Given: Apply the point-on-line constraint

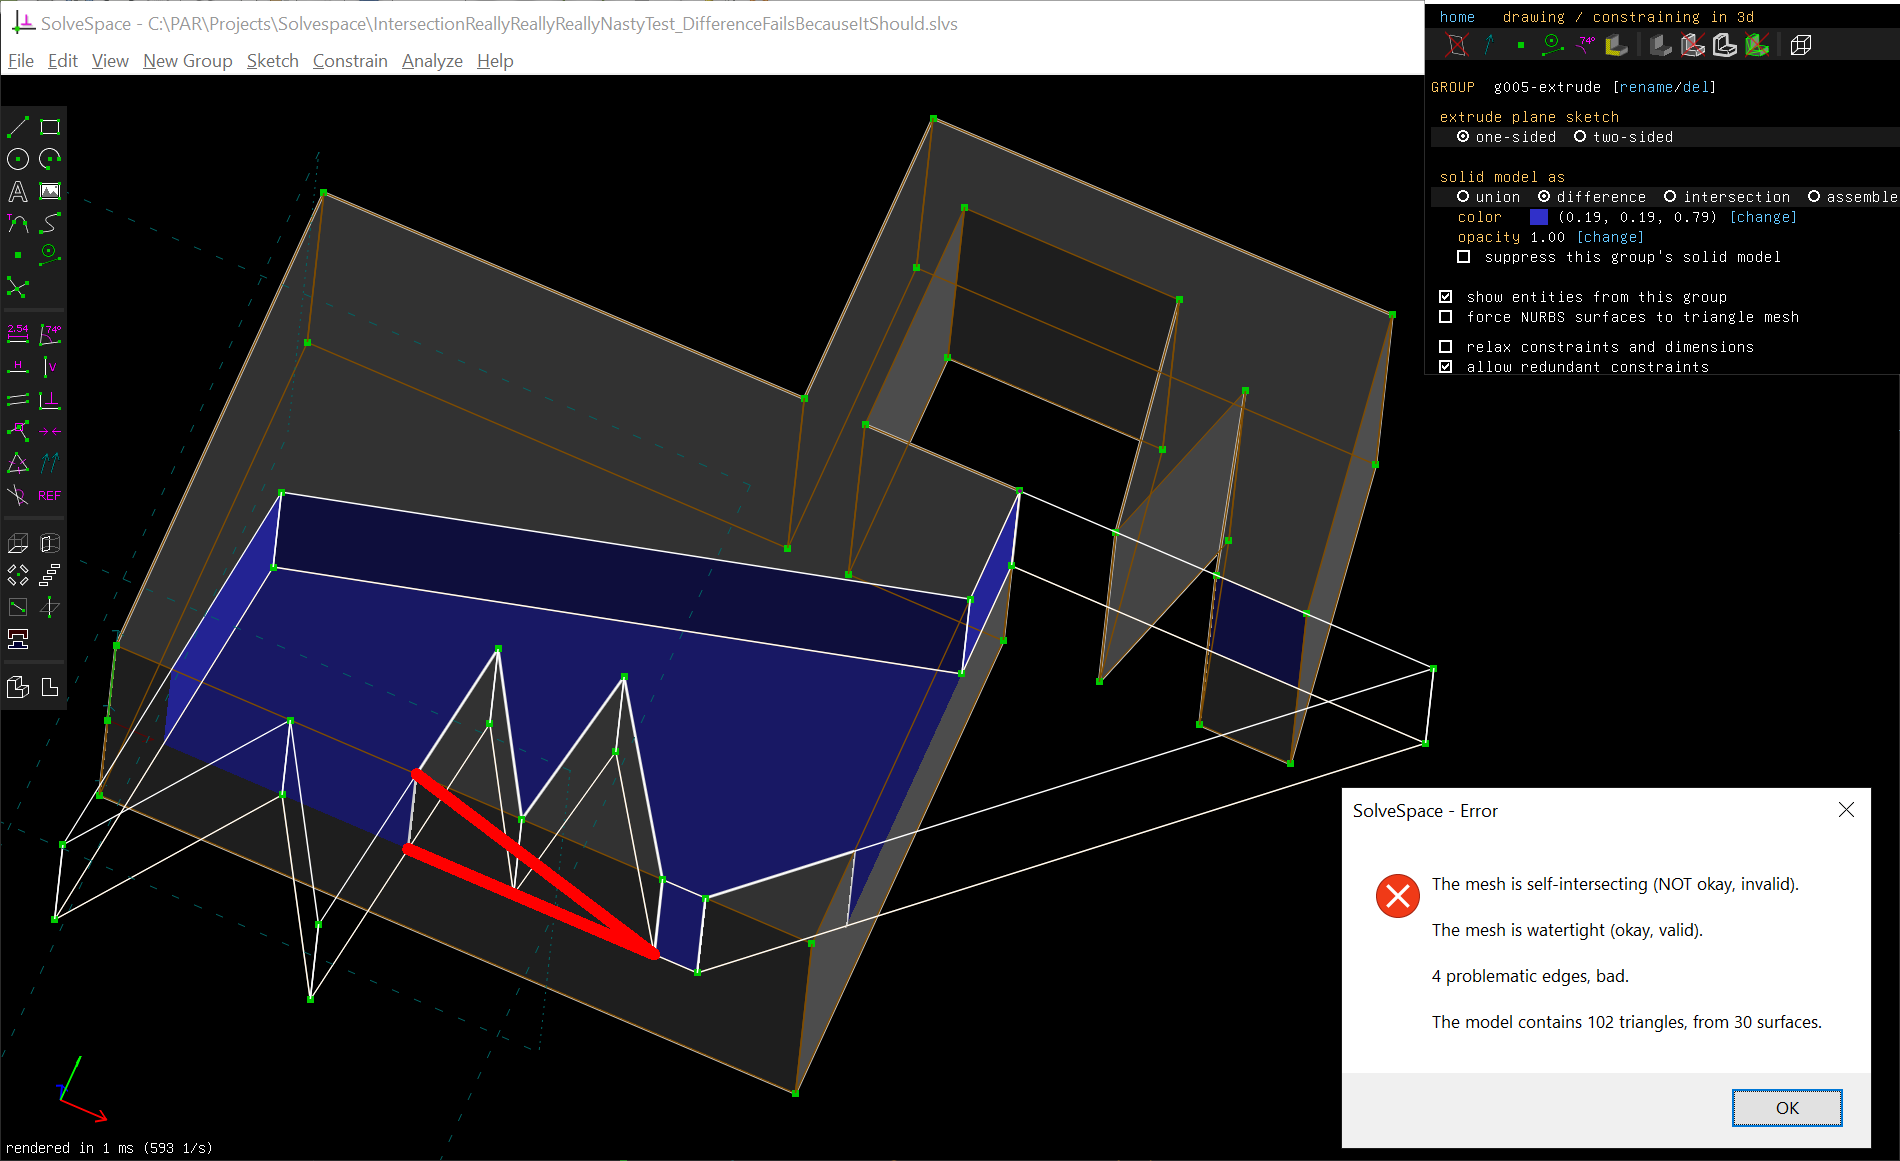Looking at the screenshot, I should point(18,431).
